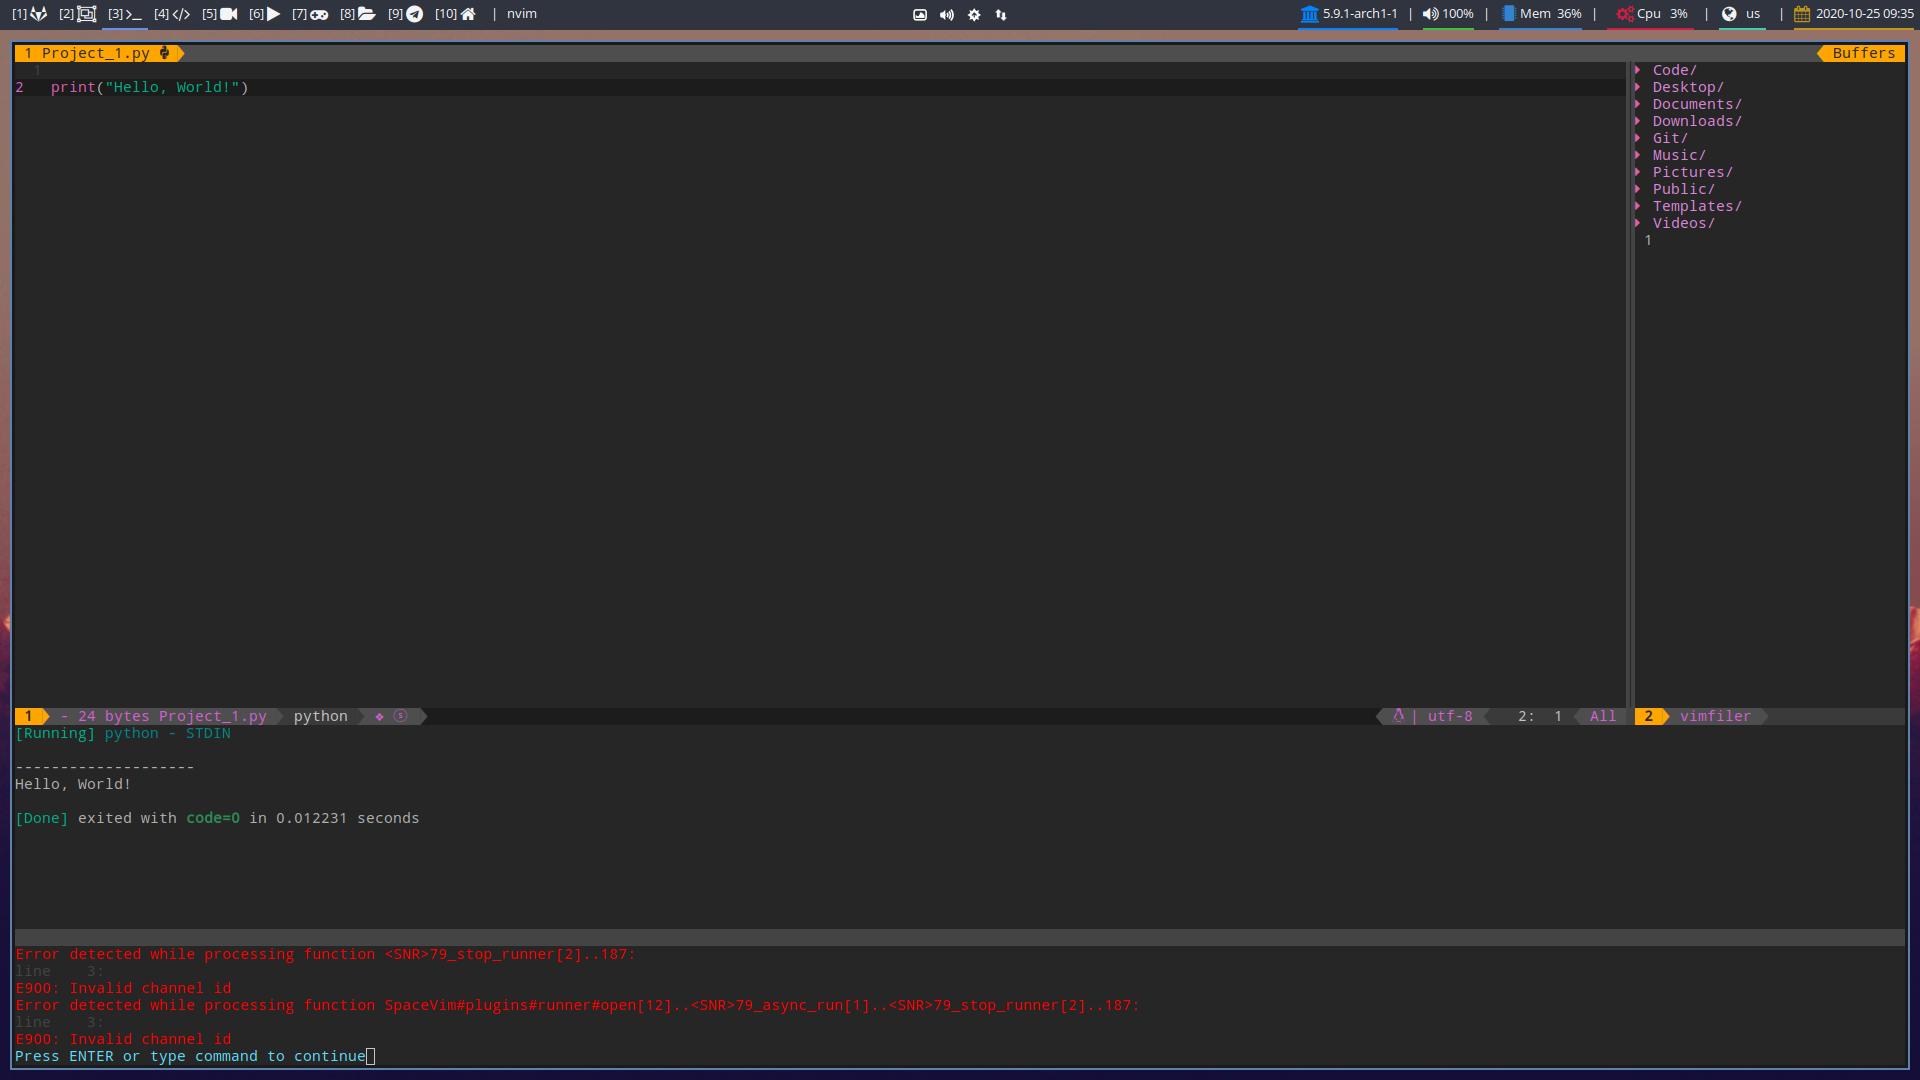This screenshot has height=1080, width=1920.
Task: Click the '[Running] python - STDIN' line
Action: [x=123, y=733]
